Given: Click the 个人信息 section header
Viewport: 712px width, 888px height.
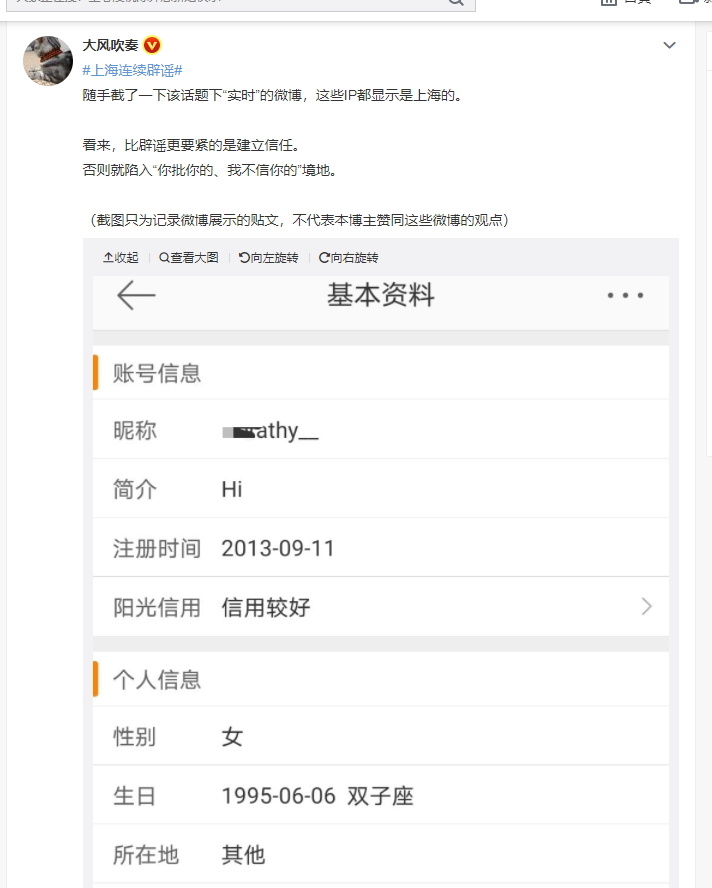Looking at the screenshot, I should coord(381,679).
